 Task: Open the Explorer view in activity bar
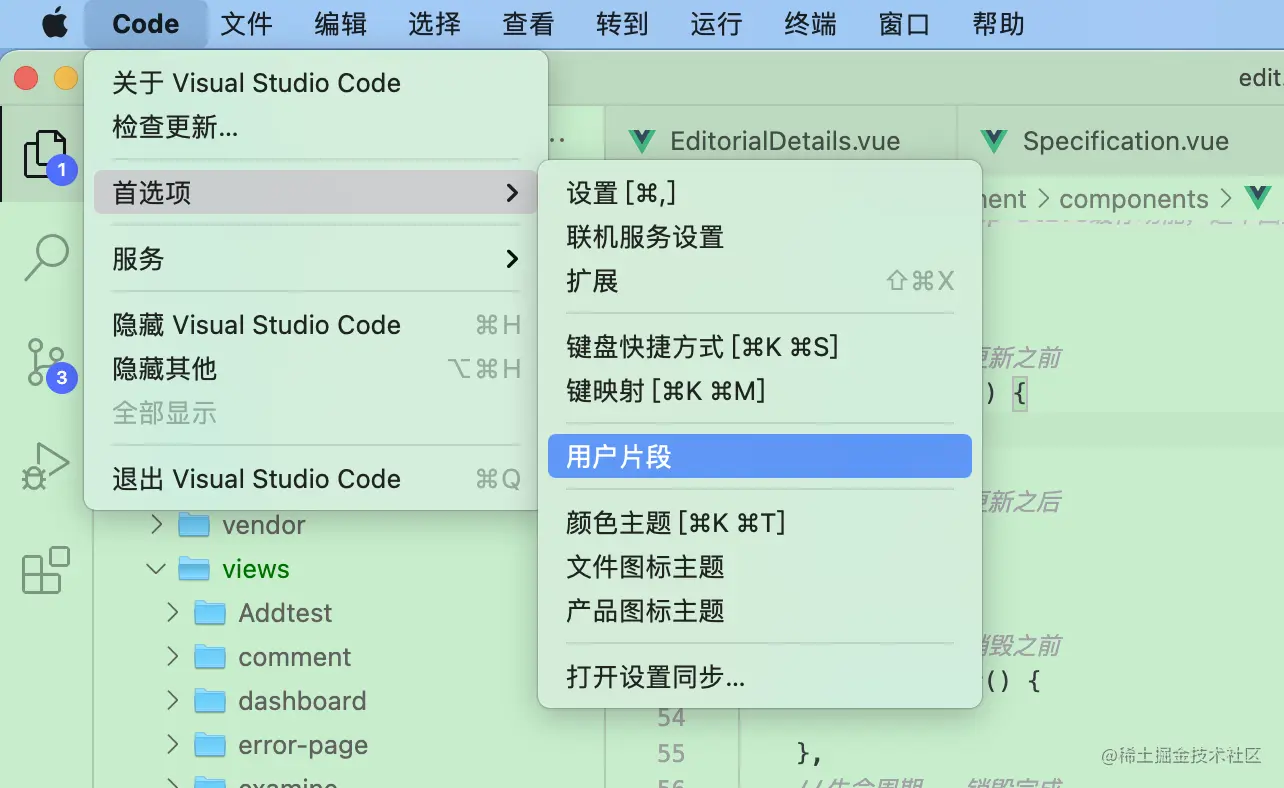[46, 154]
